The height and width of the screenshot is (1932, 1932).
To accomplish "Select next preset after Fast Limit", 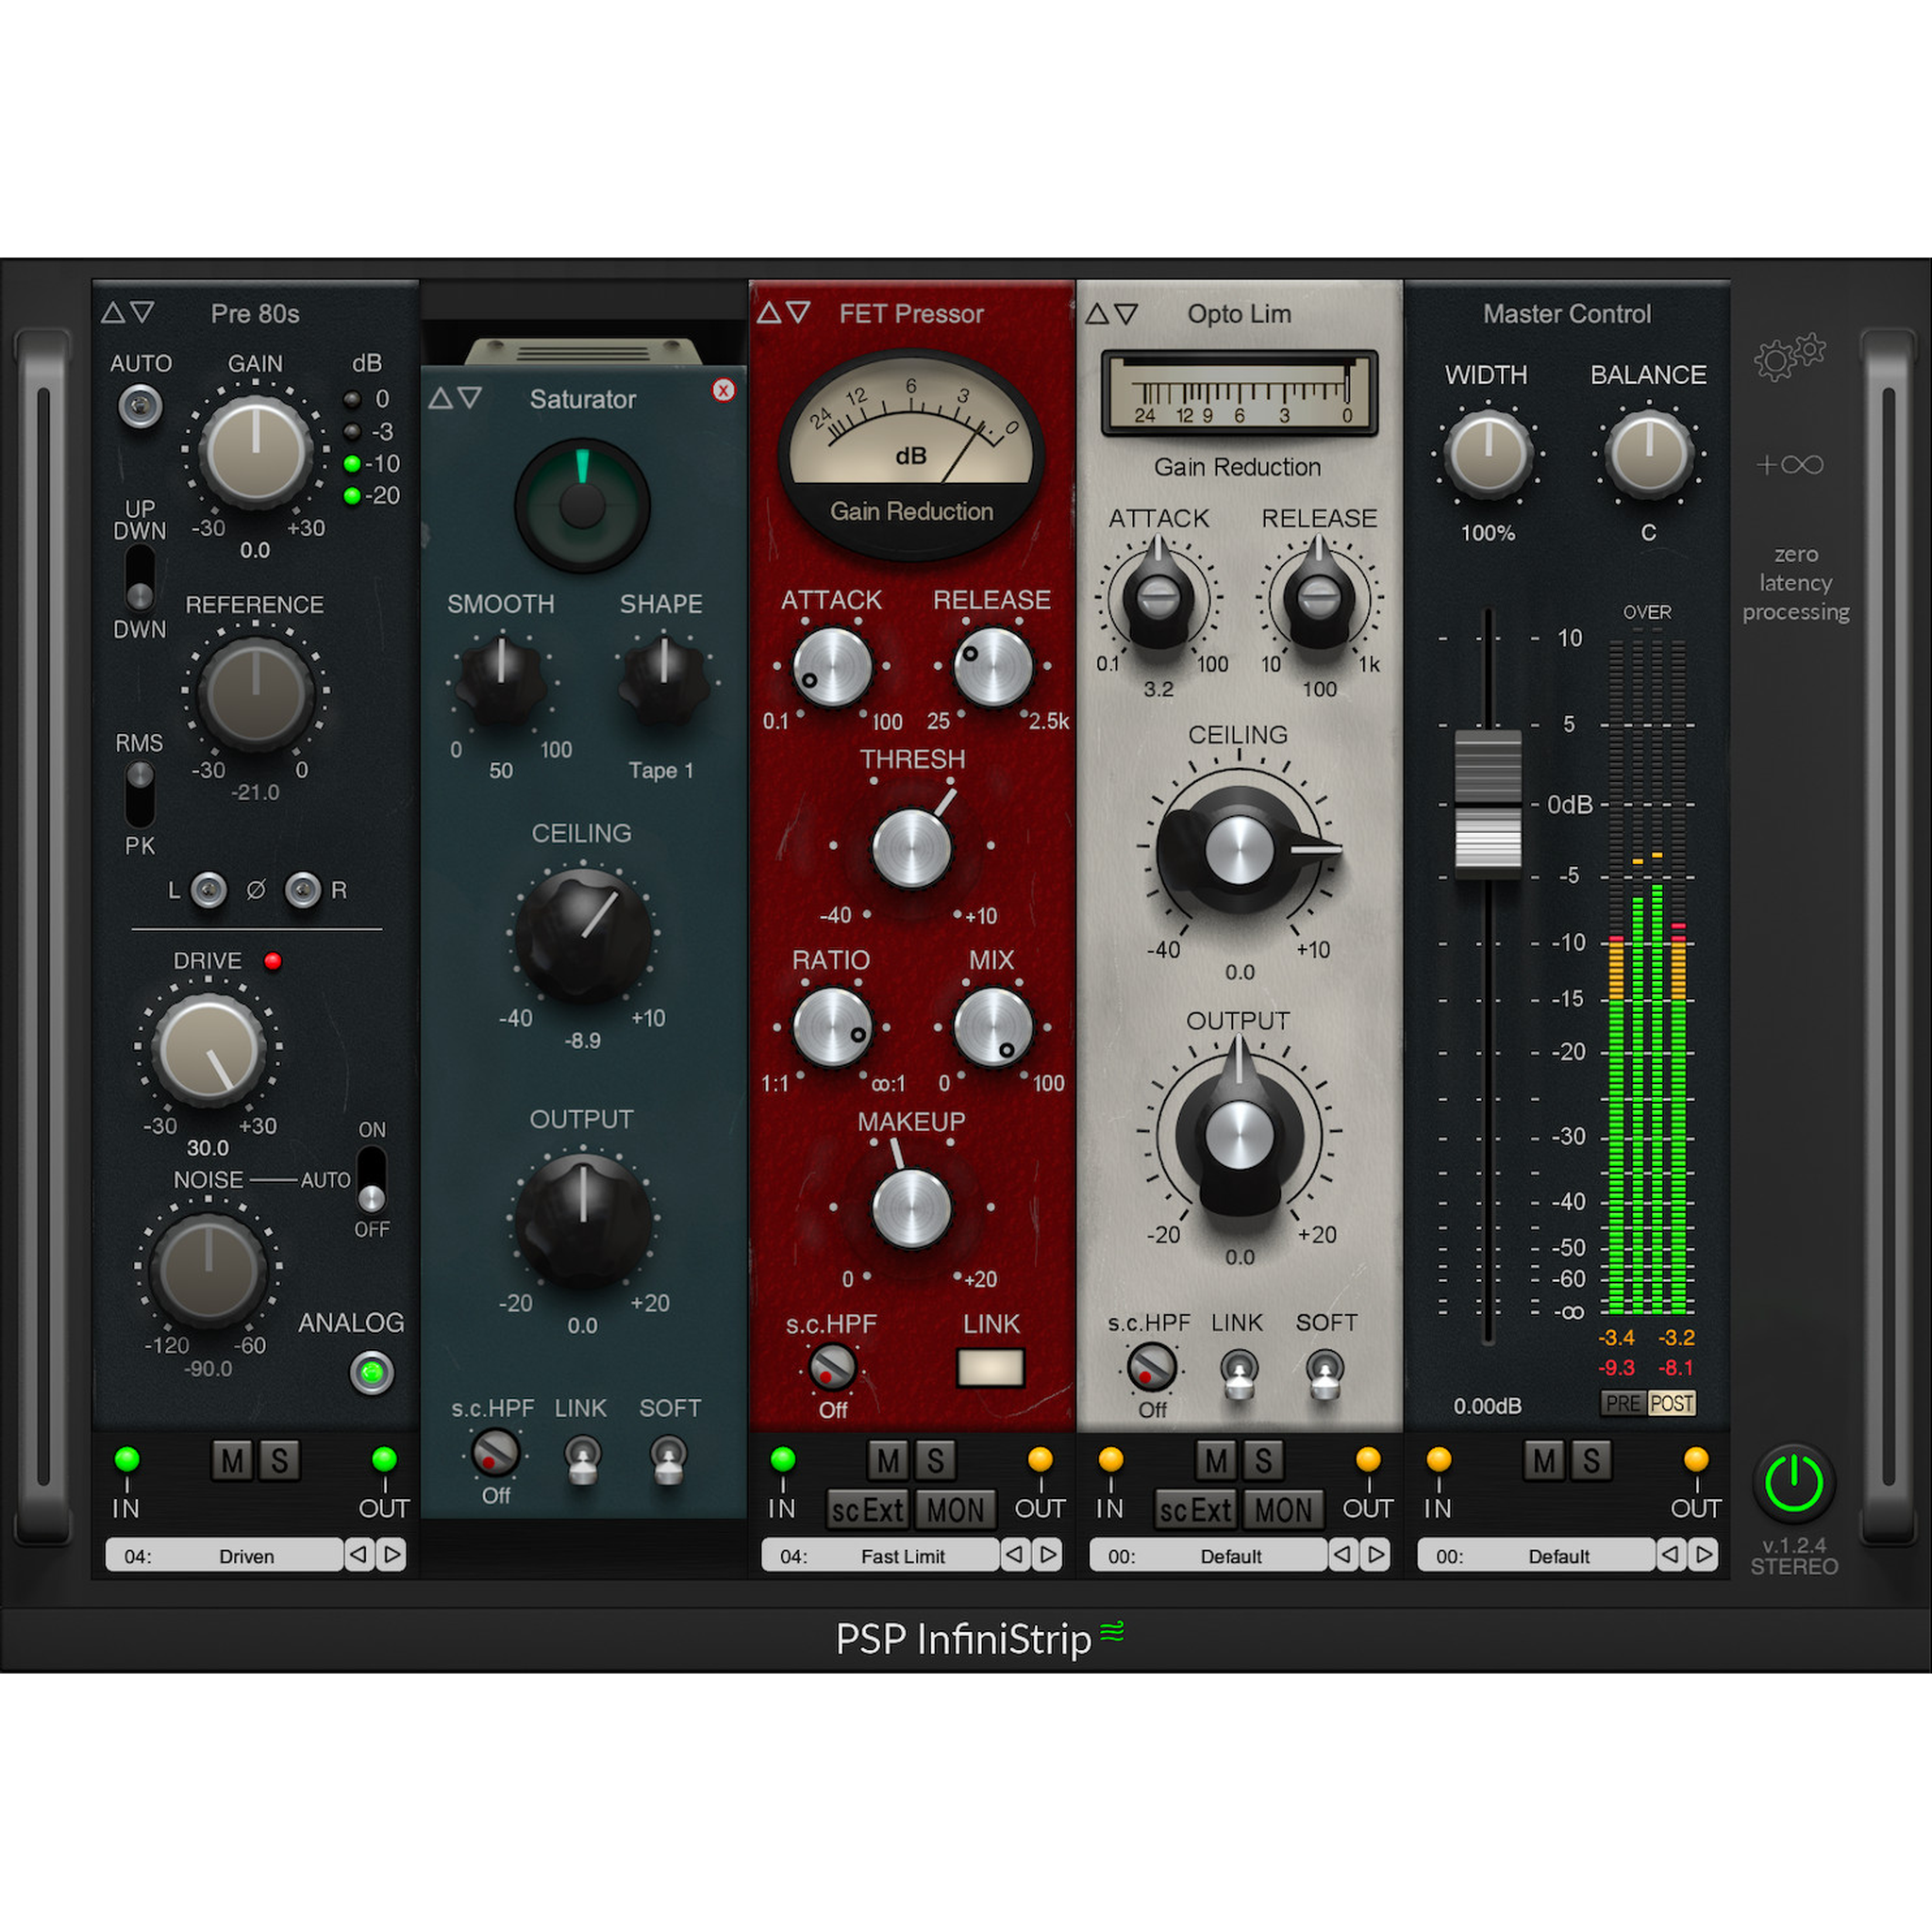I will (x=1048, y=1554).
